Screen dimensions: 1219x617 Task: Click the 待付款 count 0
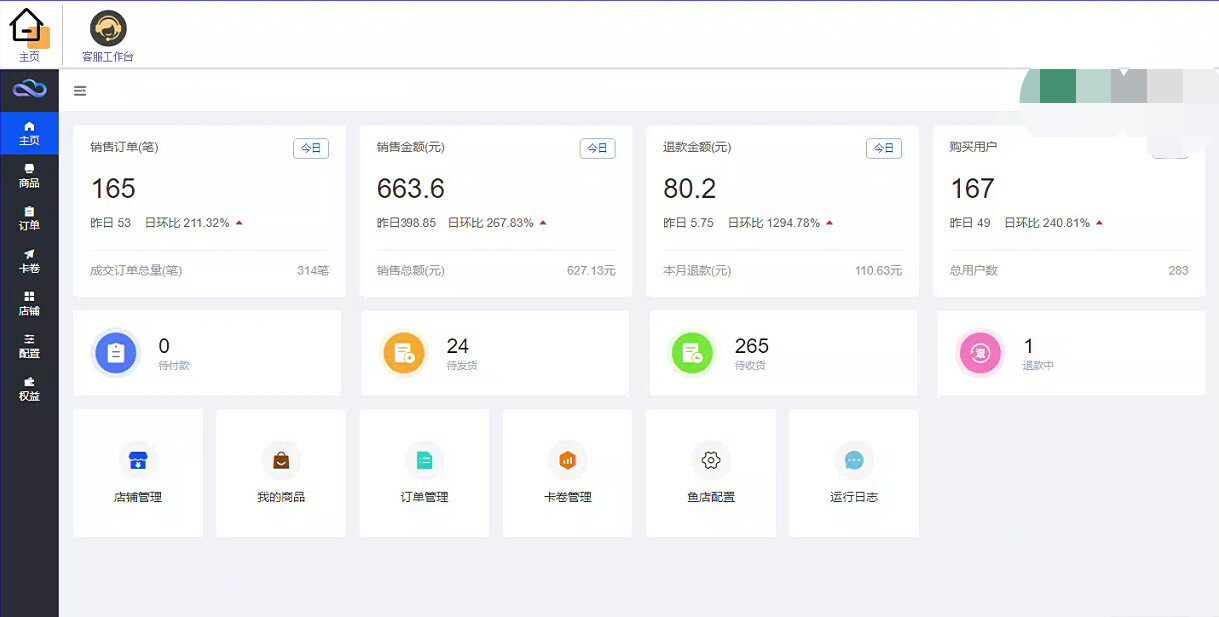click(164, 346)
